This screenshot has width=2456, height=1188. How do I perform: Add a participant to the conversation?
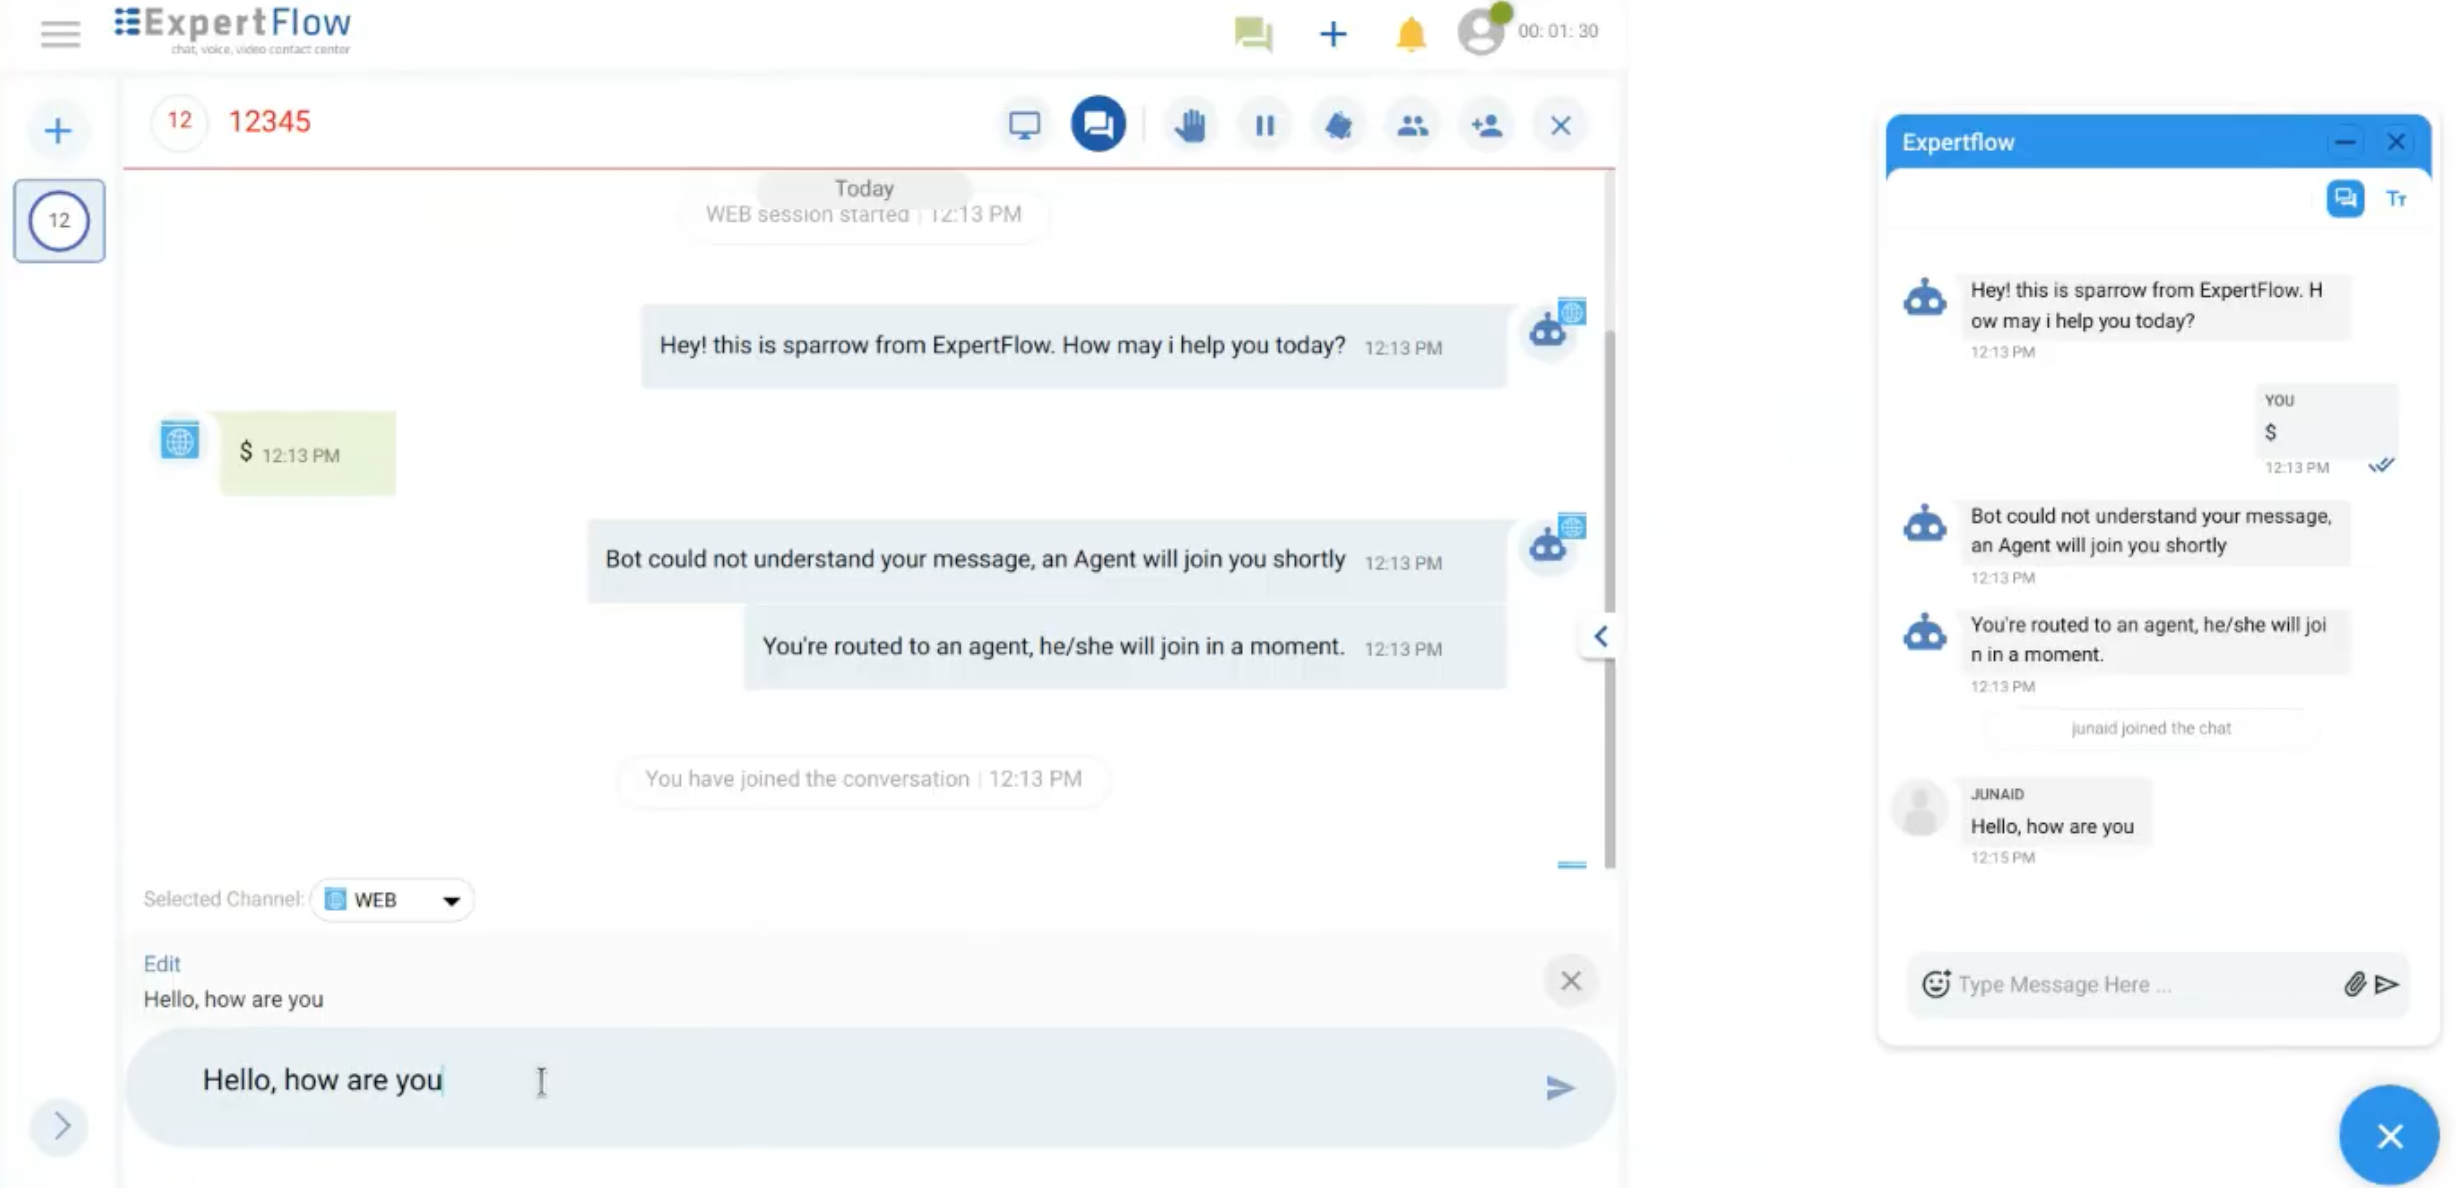[x=1486, y=124]
